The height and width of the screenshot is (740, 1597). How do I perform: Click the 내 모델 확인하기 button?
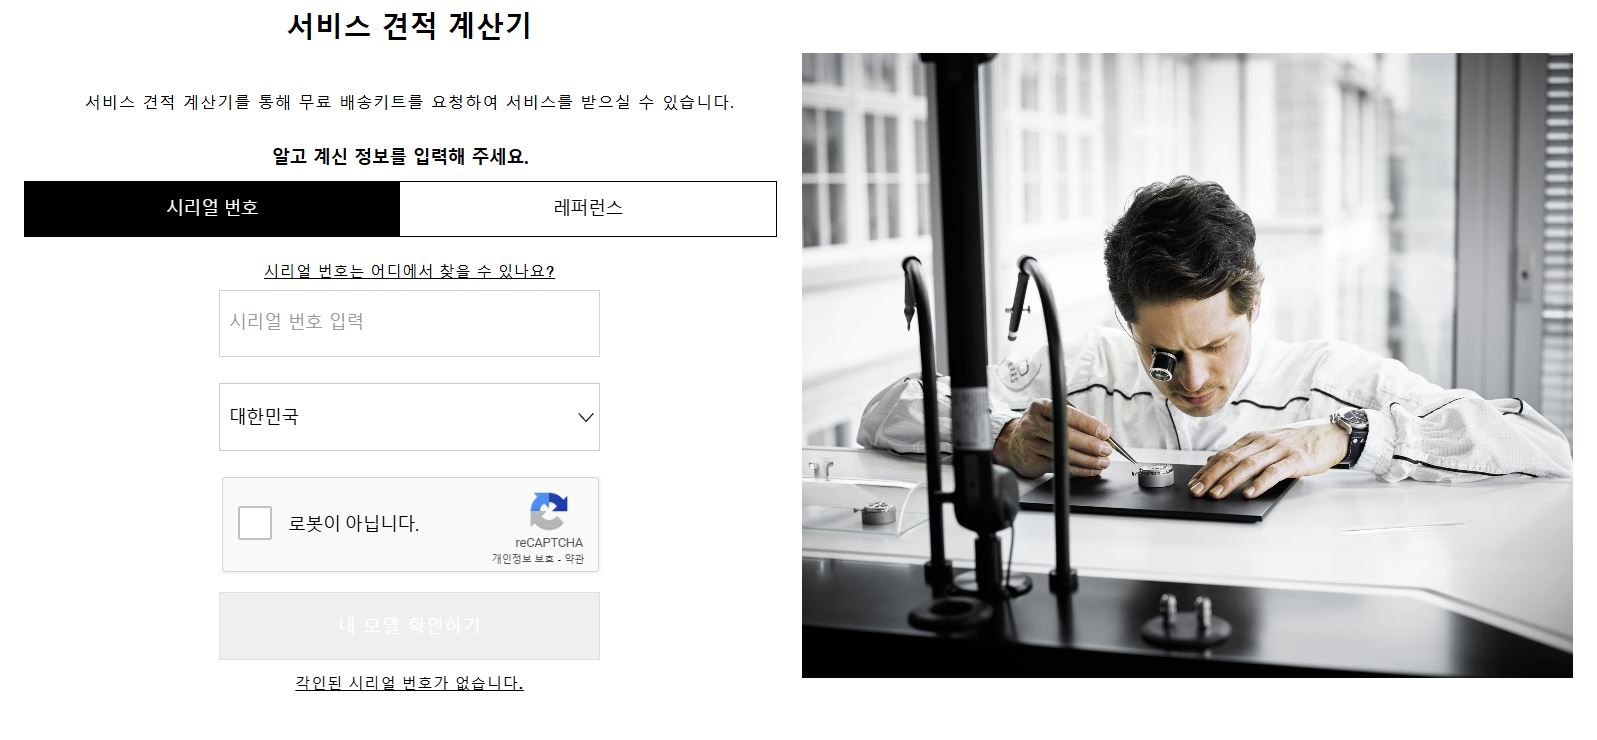click(409, 626)
